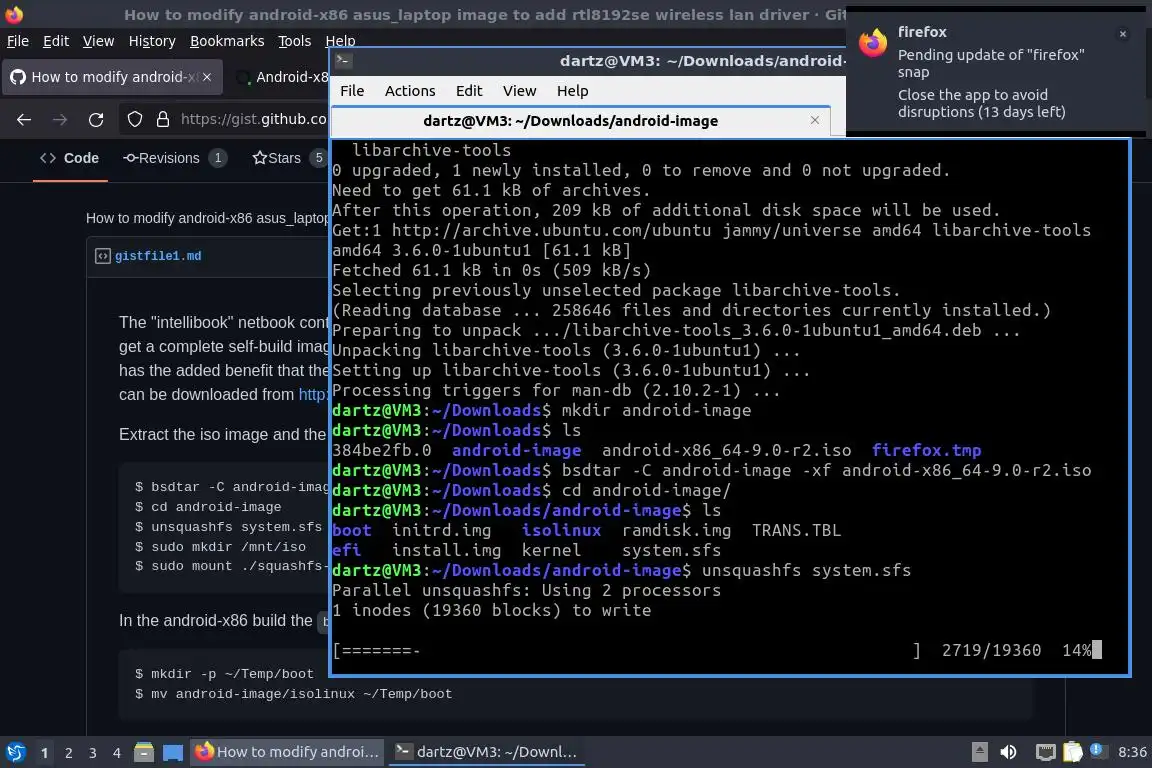Viewport: 1152px width, 768px height.
Task: Open the Firefox Edit menu
Action: point(56,41)
